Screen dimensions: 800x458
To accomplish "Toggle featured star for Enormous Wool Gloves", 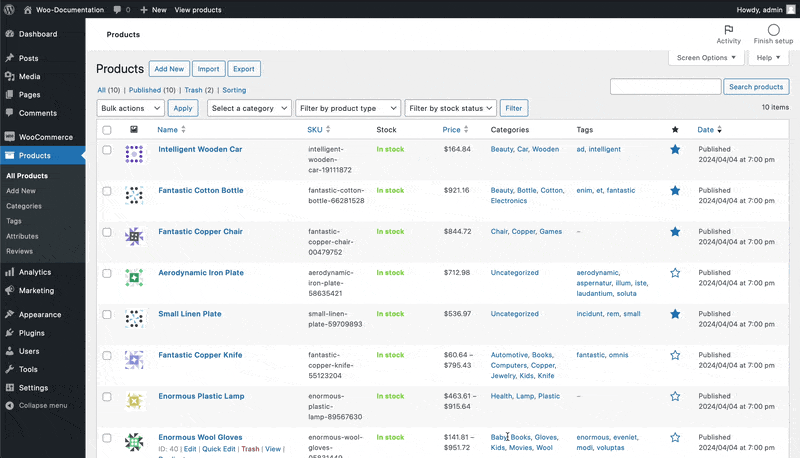I will 675,438.
